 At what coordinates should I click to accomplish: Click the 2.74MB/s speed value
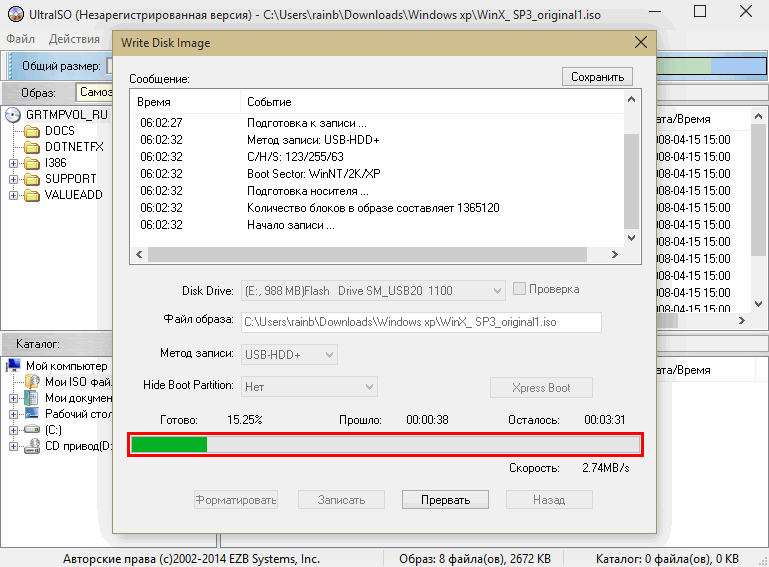point(605,468)
